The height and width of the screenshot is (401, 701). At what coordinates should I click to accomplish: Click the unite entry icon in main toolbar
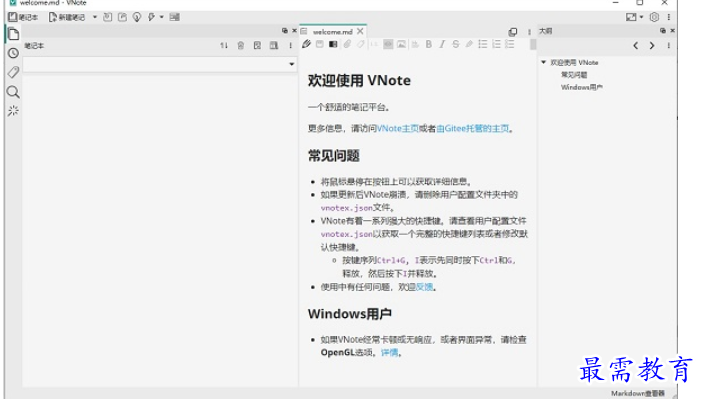click(x=175, y=17)
